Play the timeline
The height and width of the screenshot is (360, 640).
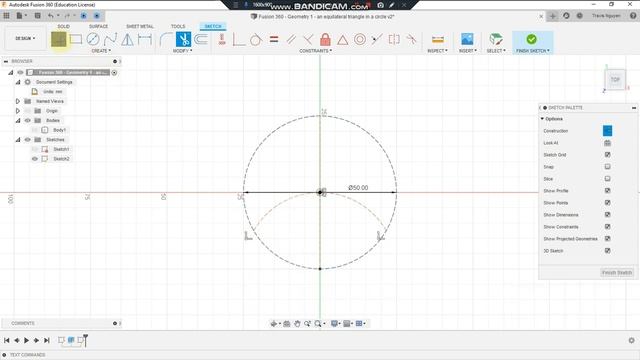(x=27, y=340)
